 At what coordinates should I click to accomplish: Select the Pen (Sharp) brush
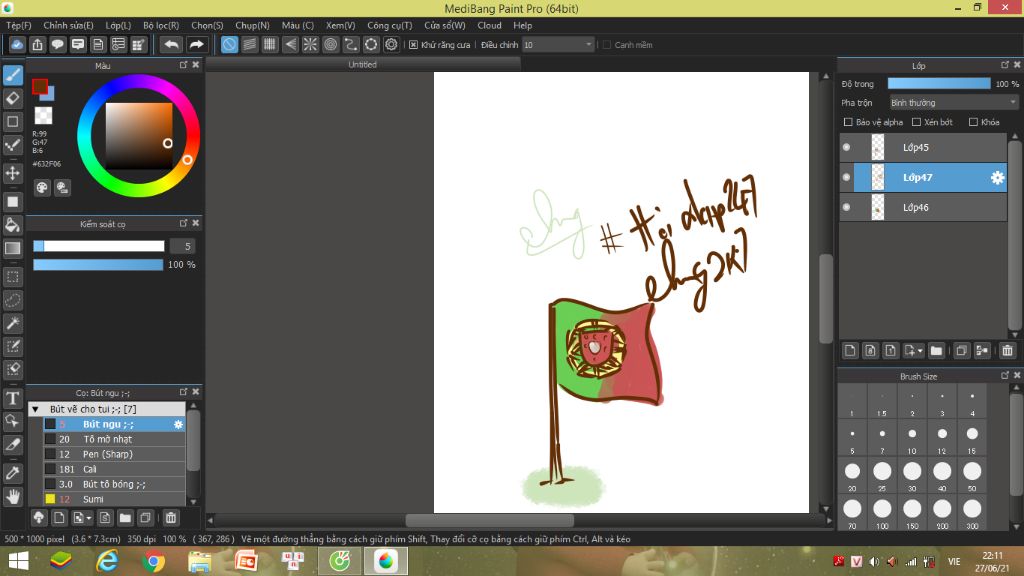[x=114, y=455]
